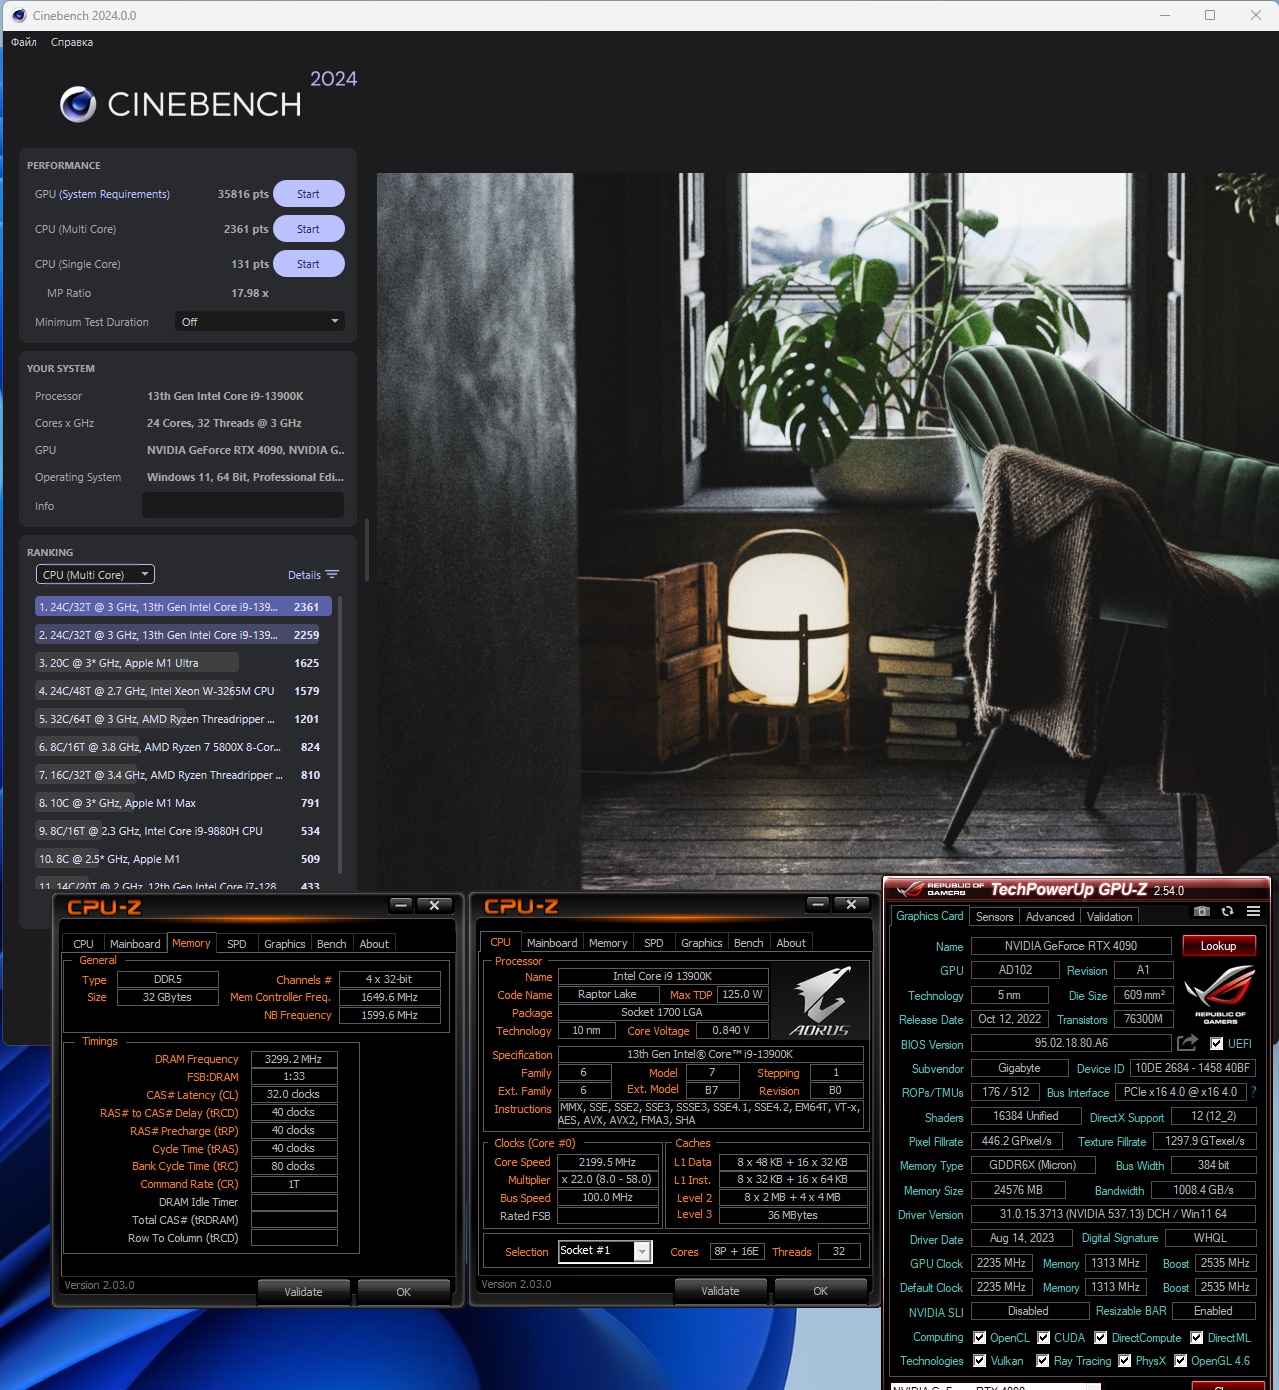
Task: Toggle OpenCL computing checkbox
Action: point(980,1338)
